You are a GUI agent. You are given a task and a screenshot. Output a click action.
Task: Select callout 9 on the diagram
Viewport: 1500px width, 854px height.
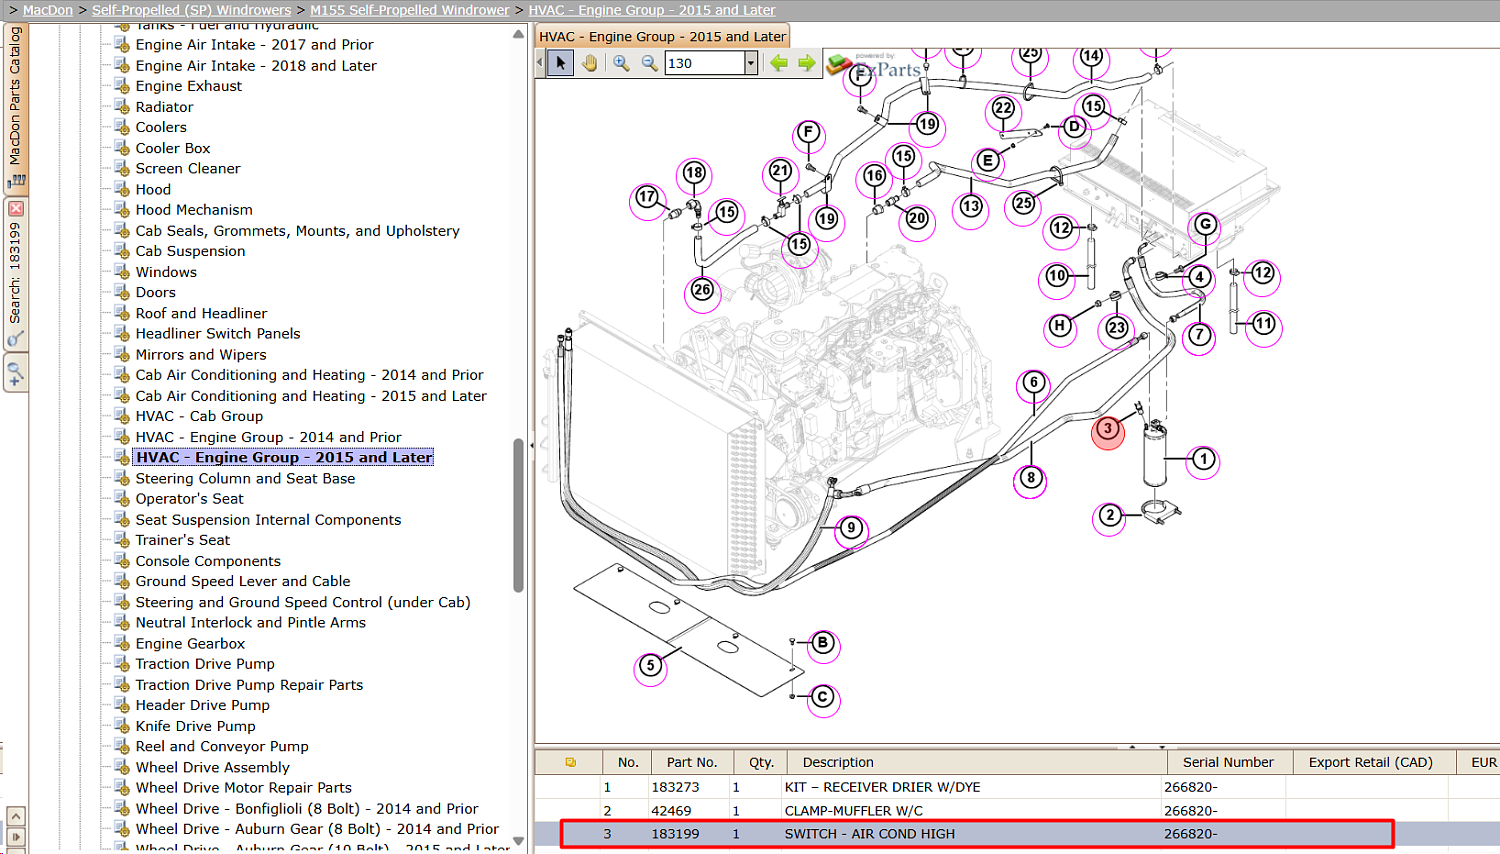coord(850,528)
